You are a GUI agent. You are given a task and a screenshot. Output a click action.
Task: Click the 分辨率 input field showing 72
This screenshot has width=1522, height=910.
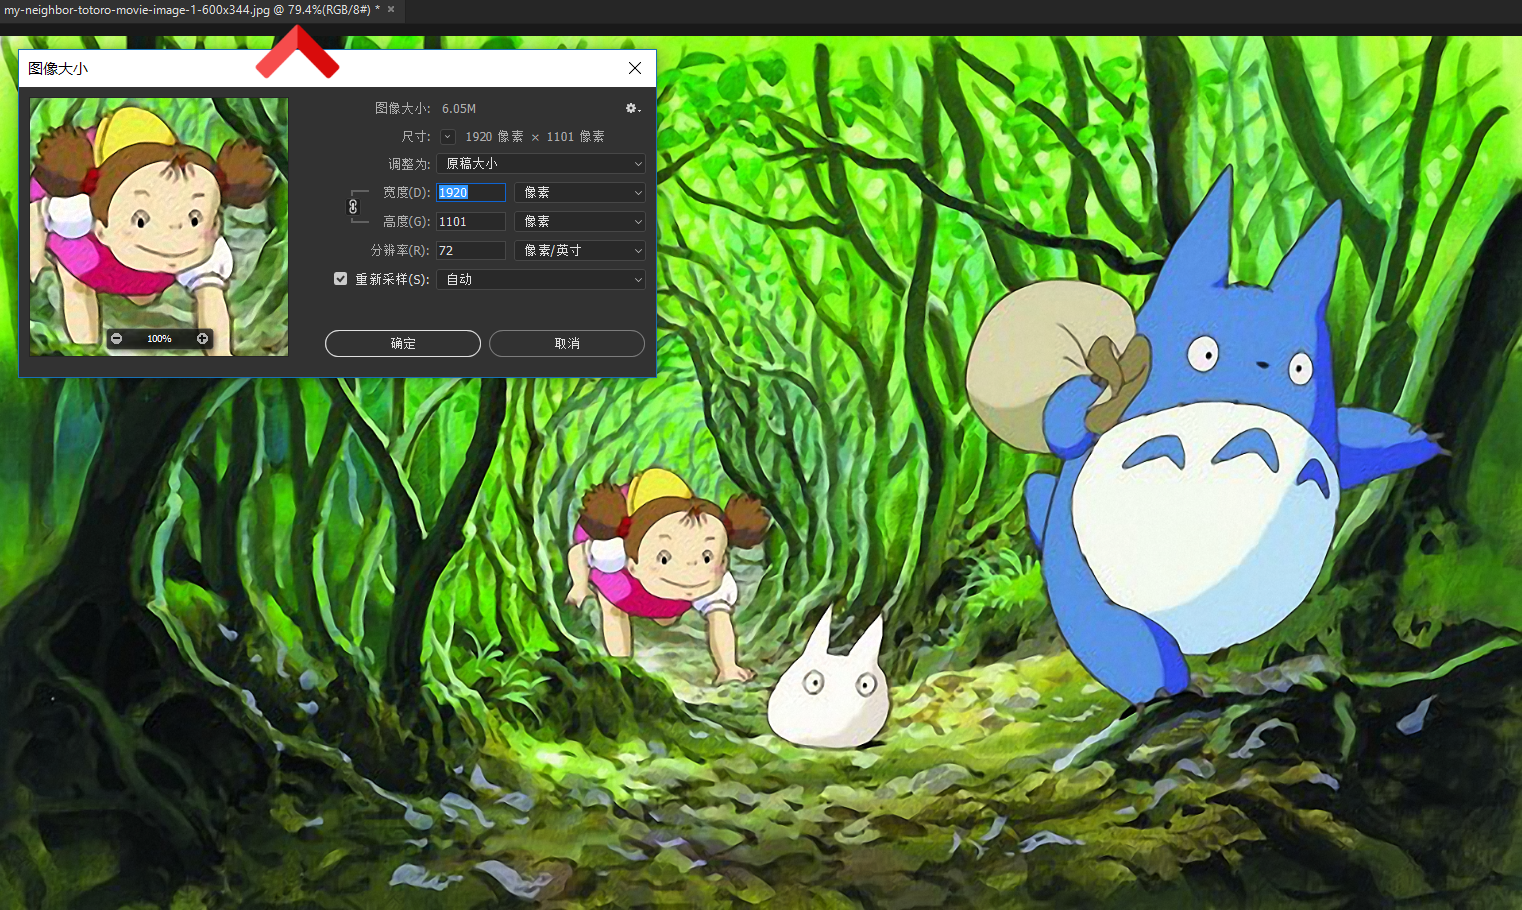(x=471, y=250)
